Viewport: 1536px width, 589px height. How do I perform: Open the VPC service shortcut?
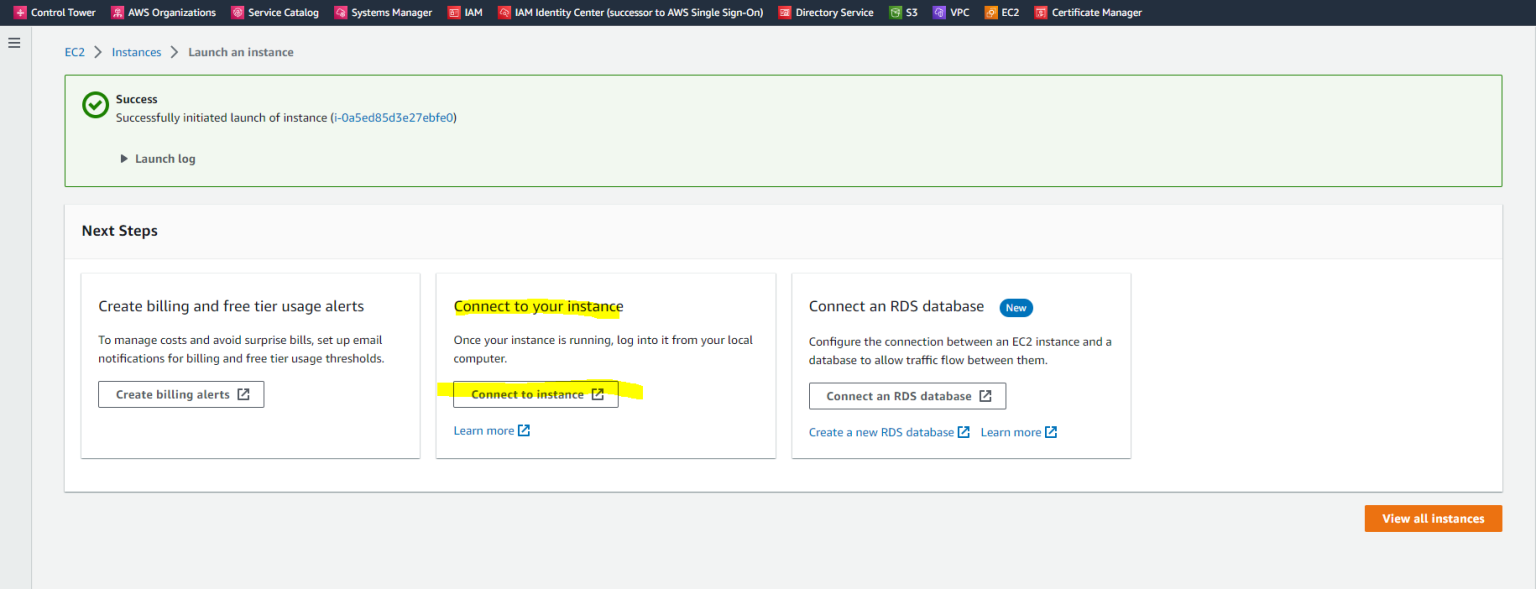click(x=951, y=12)
